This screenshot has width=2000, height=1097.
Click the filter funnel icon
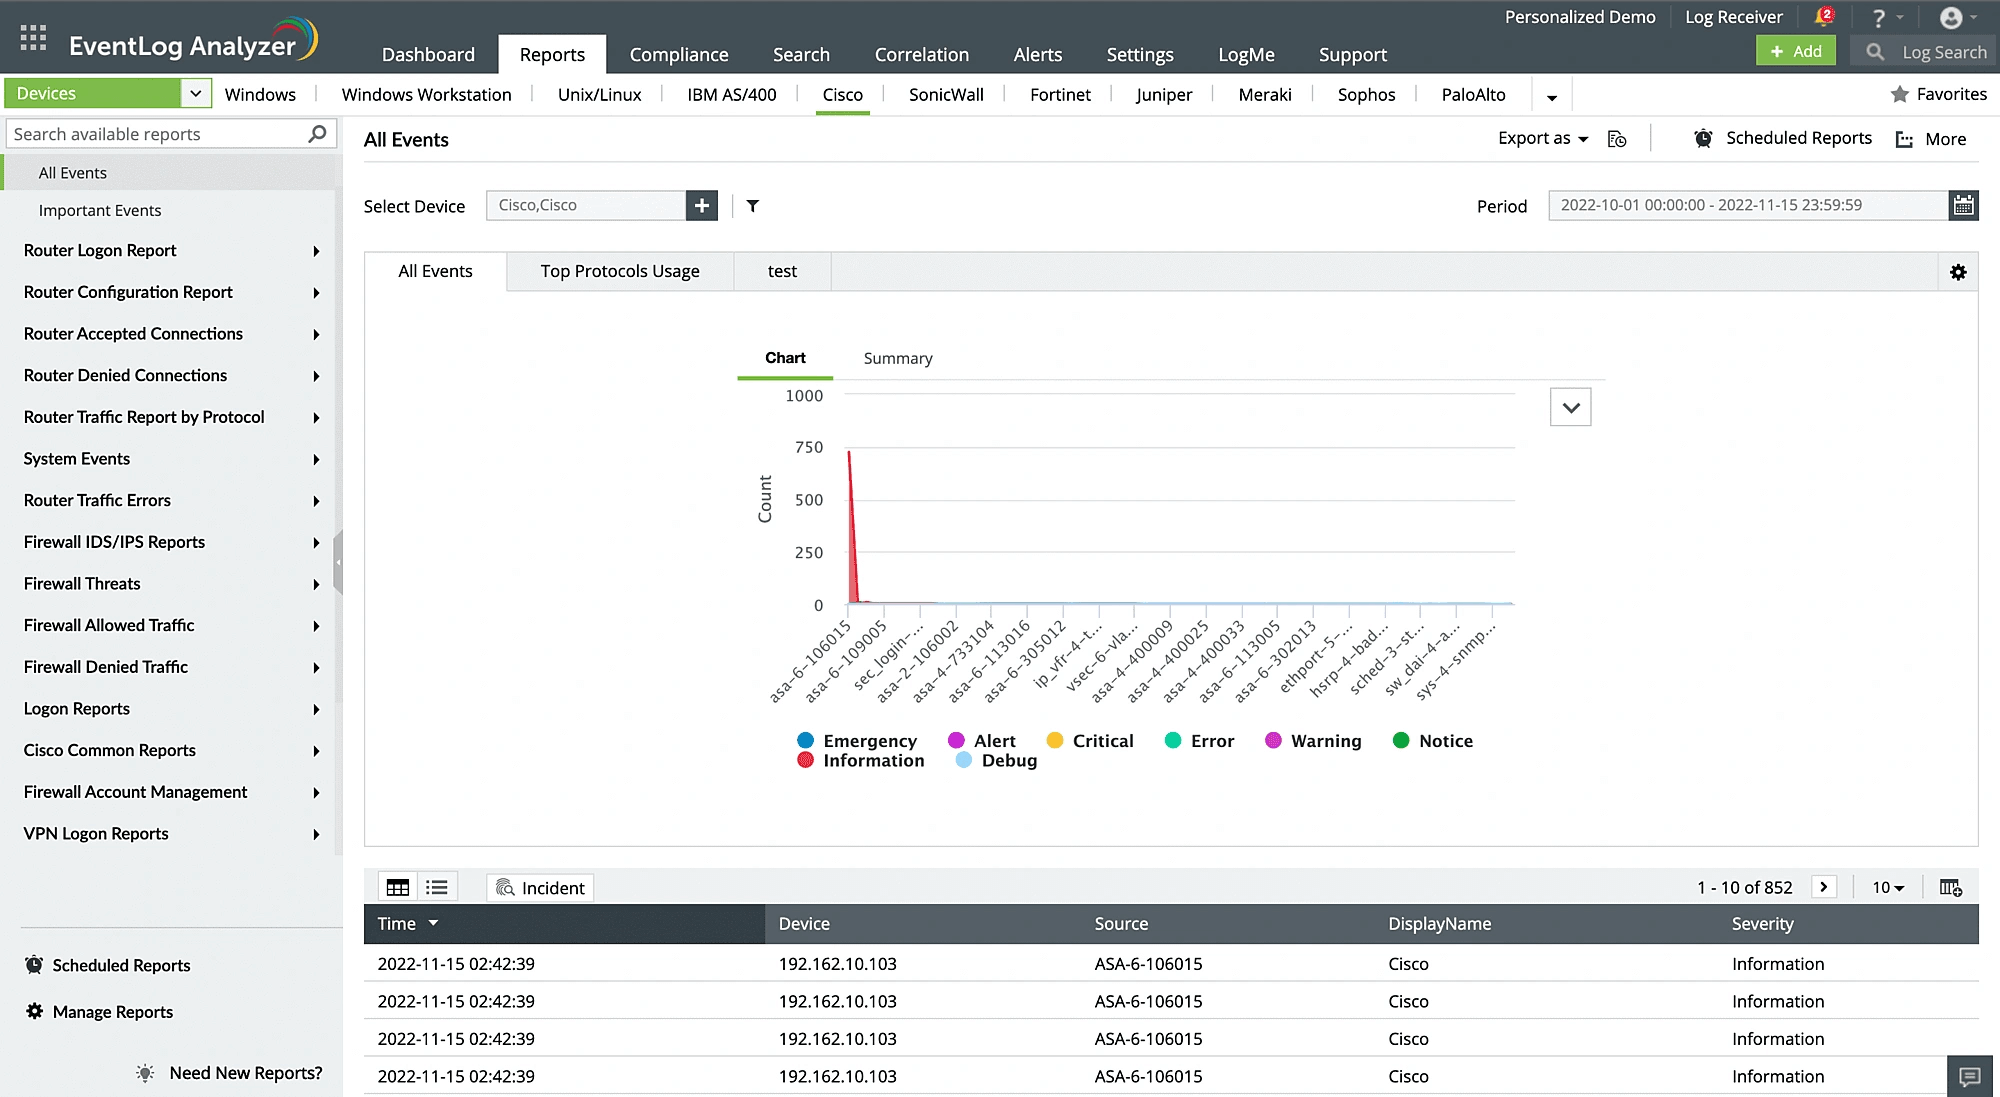pyautogui.click(x=753, y=206)
